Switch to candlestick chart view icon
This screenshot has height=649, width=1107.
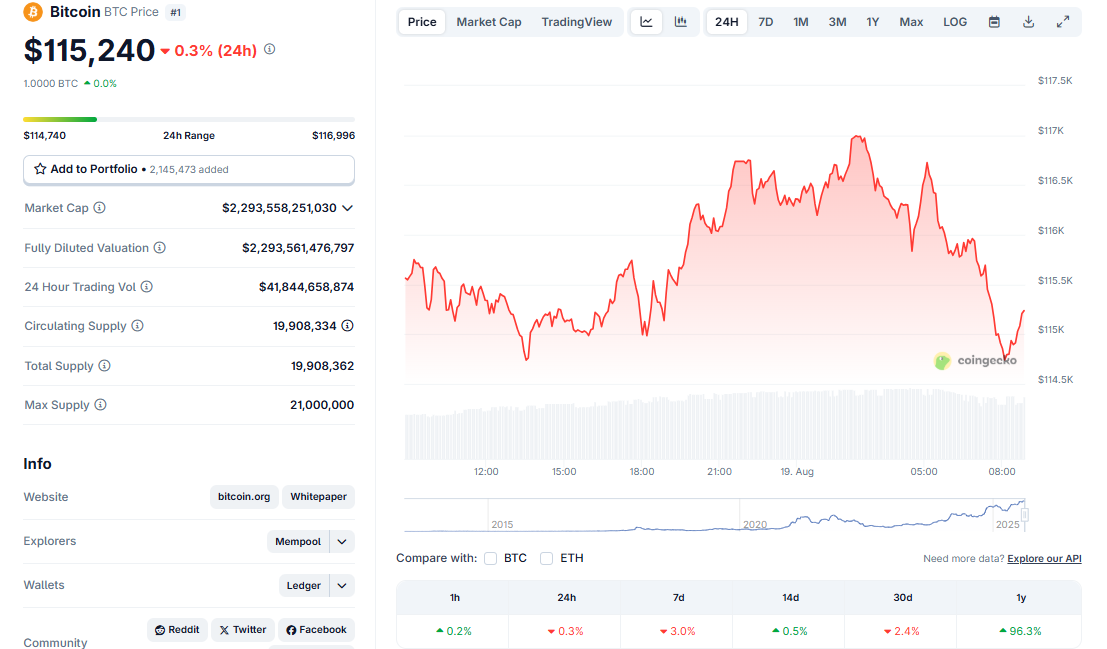[681, 22]
